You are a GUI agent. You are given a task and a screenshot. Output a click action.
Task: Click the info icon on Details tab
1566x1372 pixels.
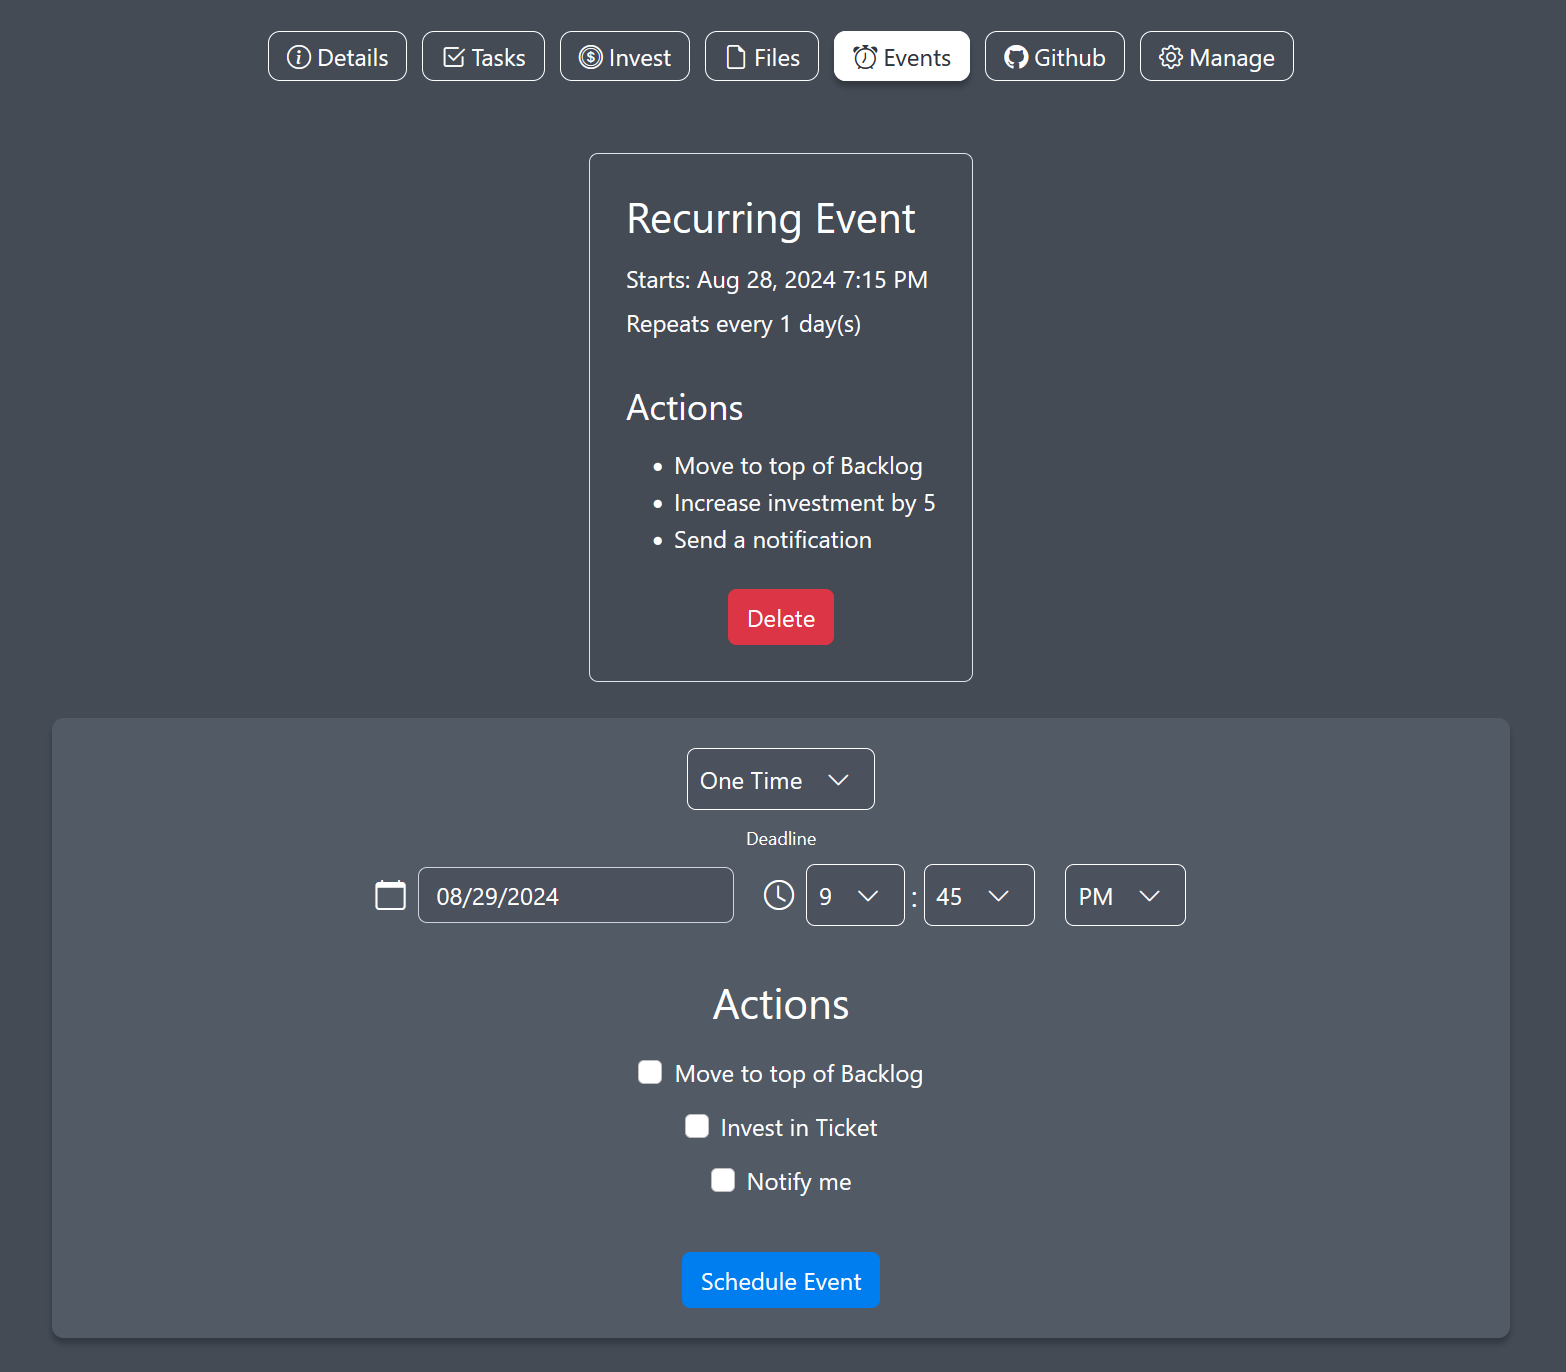coord(298,57)
